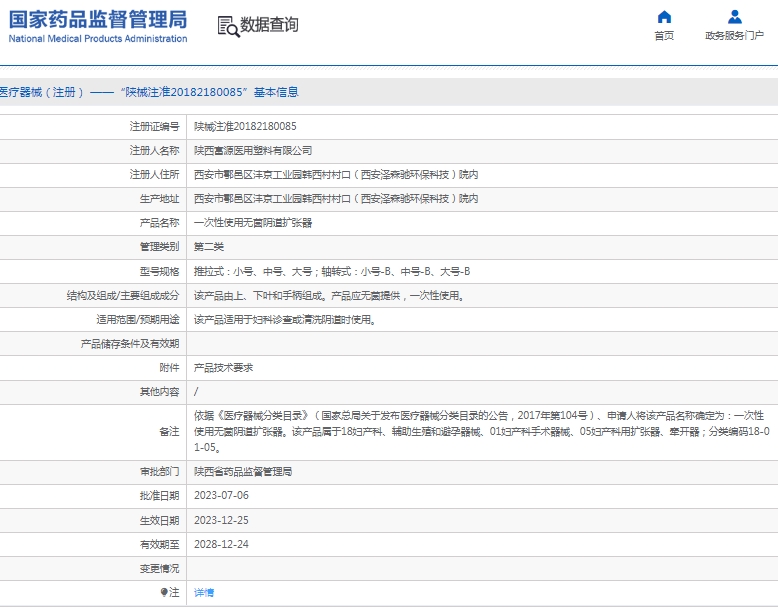Open 政务服务门户 user portal icon
The height and width of the screenshot is (613, 778).
click(x=734, y=17)
